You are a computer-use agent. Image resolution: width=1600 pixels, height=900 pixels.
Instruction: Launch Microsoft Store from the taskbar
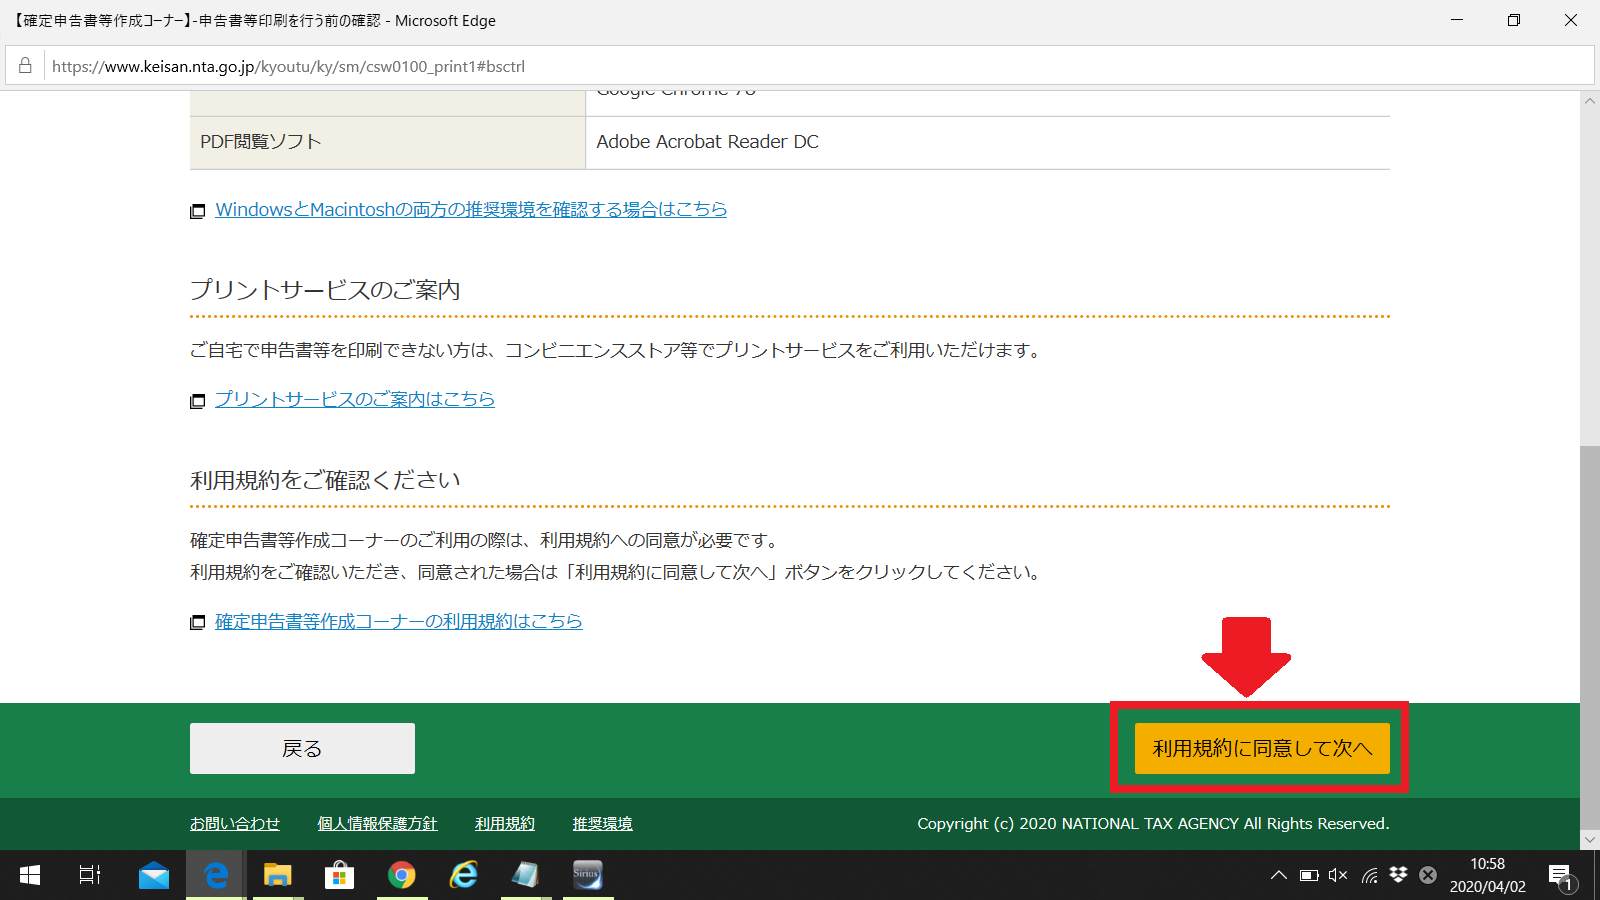pyautogui.click(x=339, y=875)
